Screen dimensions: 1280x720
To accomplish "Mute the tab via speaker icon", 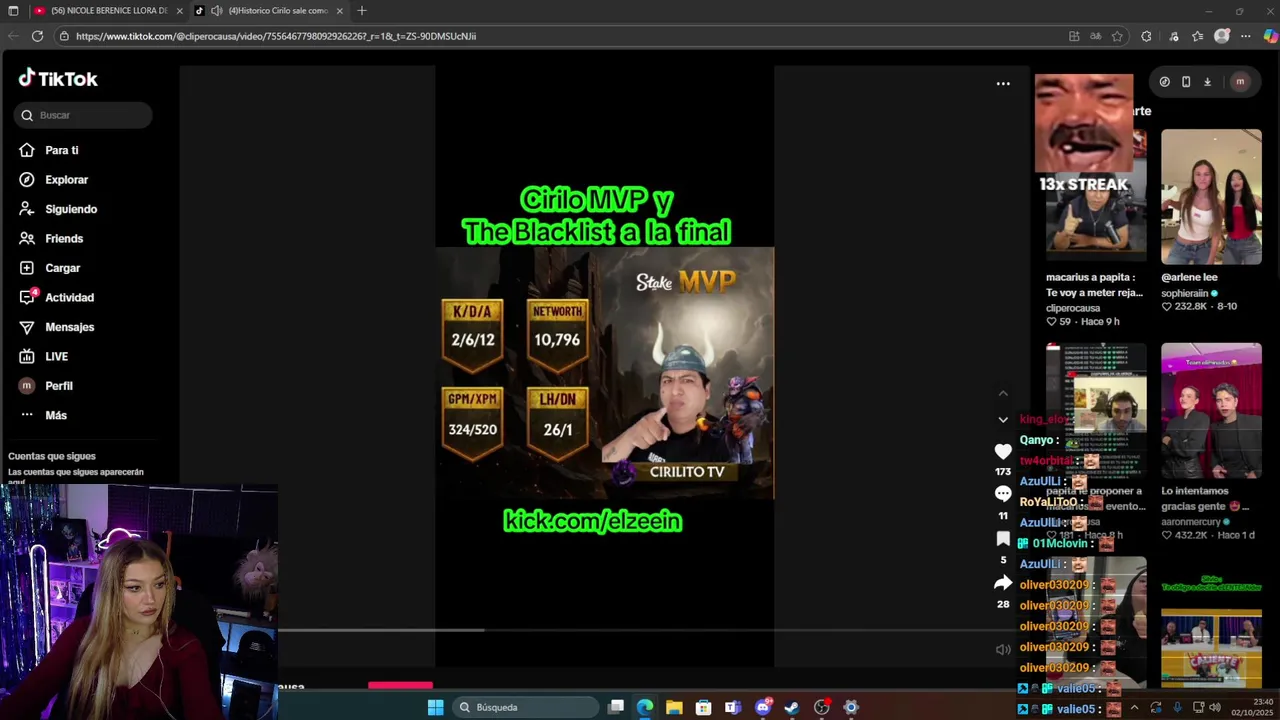I will [x=217, y=11].
